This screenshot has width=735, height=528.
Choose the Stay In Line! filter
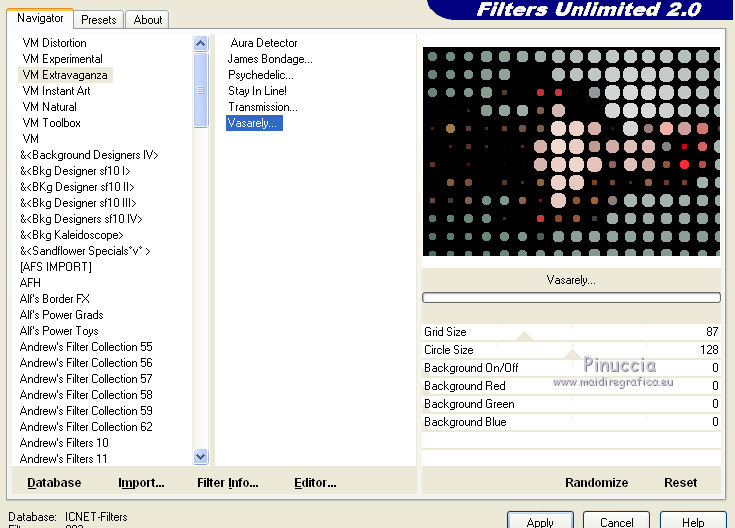coord(257,91)
